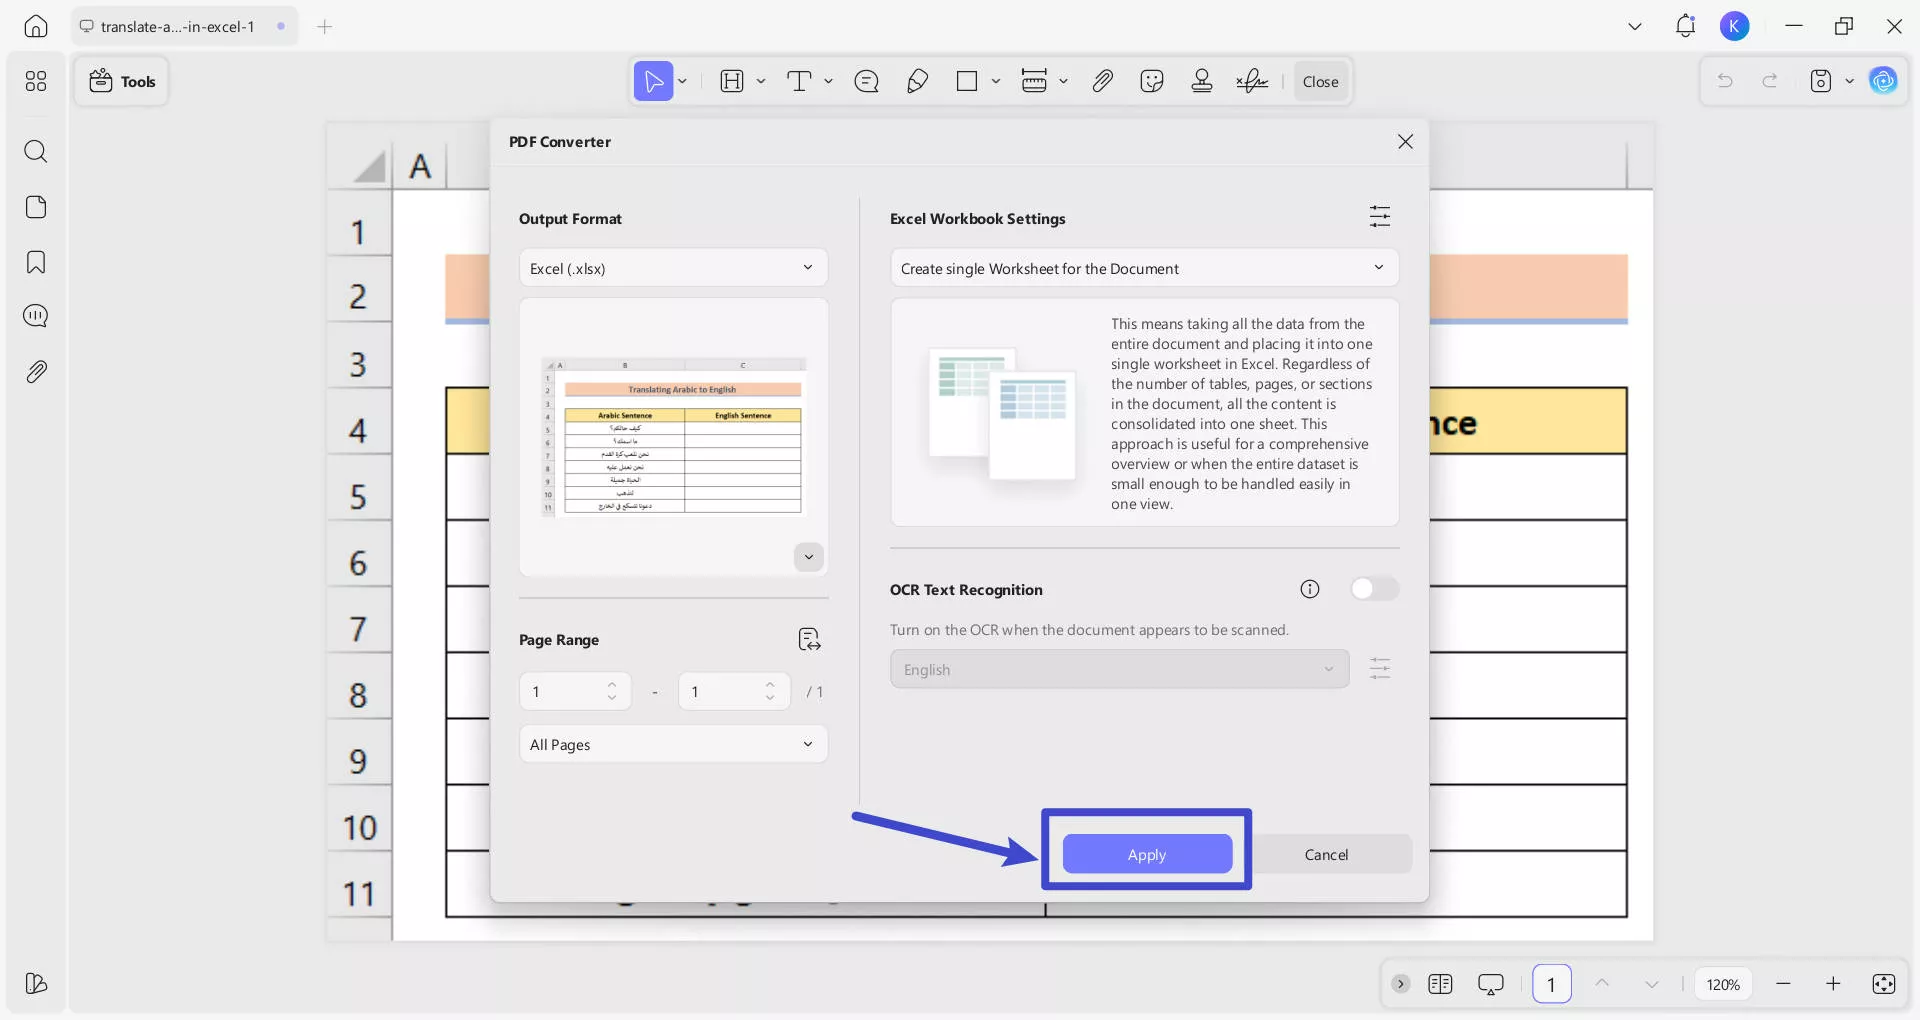This screenshot has height=1020, width=1920.
Task: Click the 120% zoom level field
Action: (1723, 984)
